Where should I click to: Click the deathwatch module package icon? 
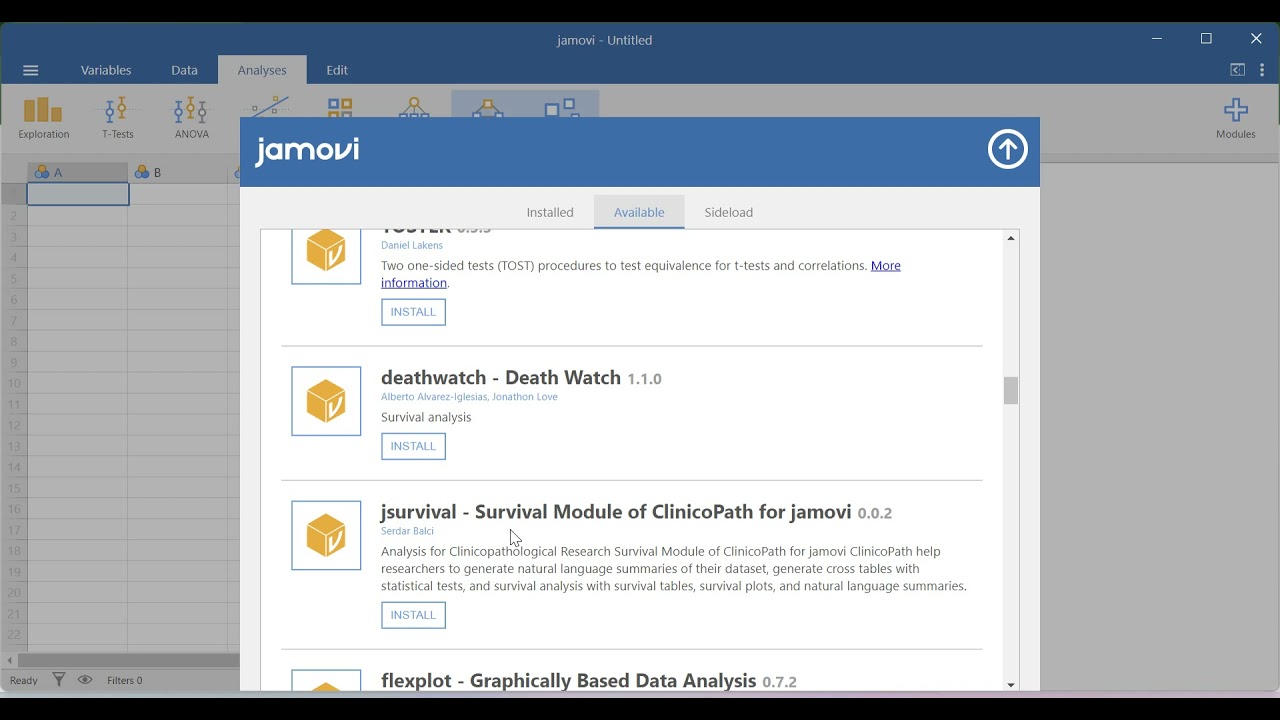pos(326,401)
